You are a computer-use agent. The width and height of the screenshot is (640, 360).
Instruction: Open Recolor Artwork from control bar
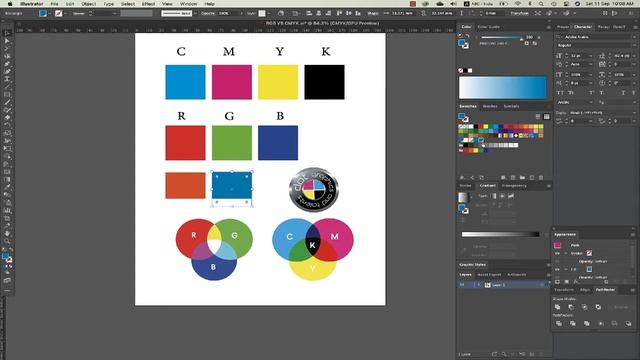click(281, 13)
